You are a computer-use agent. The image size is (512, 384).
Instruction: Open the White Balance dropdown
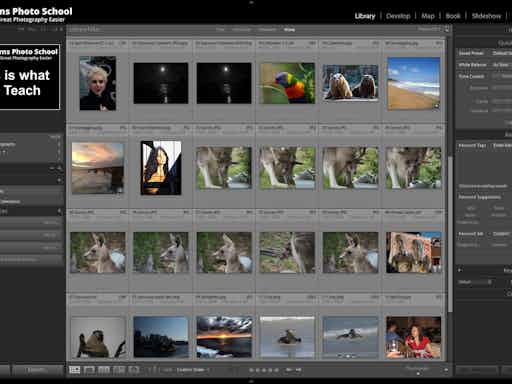pyautogui.click(x=501, y=65)
